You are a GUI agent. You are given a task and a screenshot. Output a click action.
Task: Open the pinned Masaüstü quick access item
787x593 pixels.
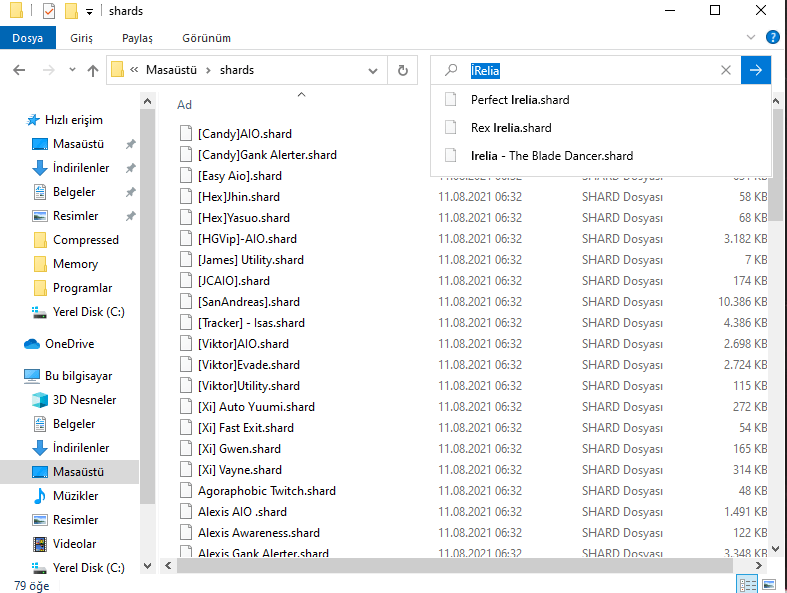click(x=78, y=144)
